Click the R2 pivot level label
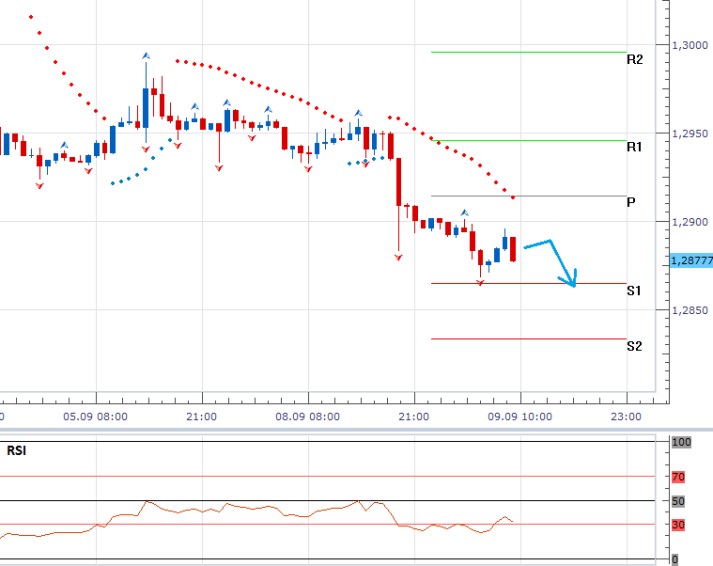This screenshot has height=566, width=713. 634,60
